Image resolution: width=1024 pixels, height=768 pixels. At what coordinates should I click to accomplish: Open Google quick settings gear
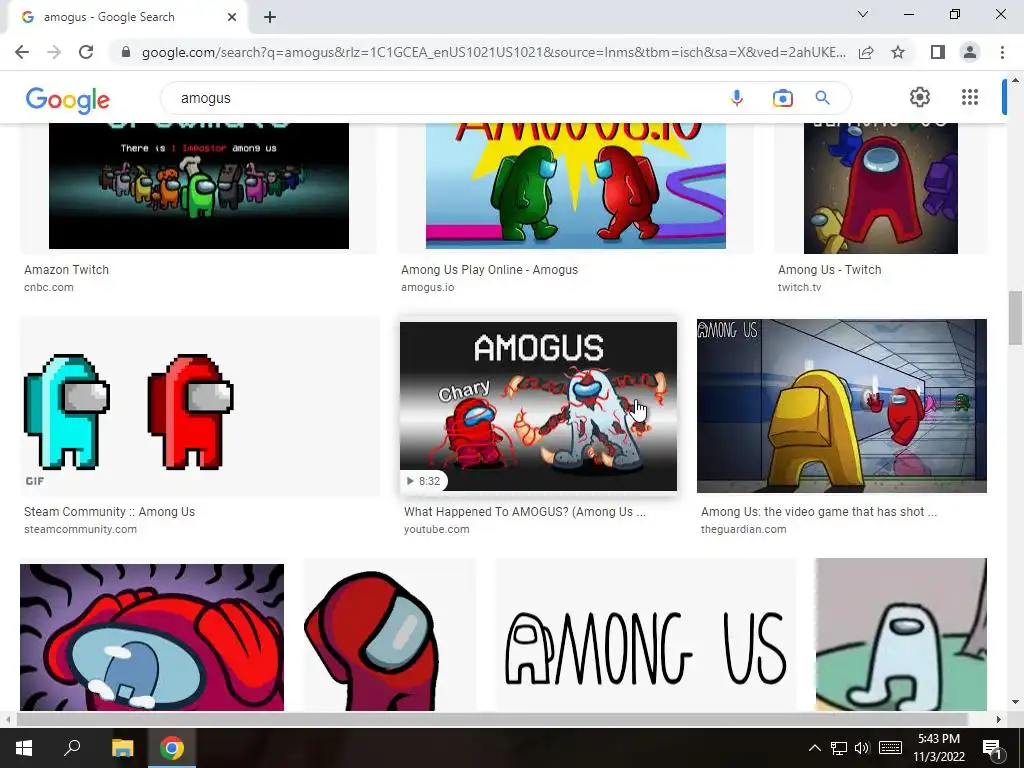pos(920,97)
